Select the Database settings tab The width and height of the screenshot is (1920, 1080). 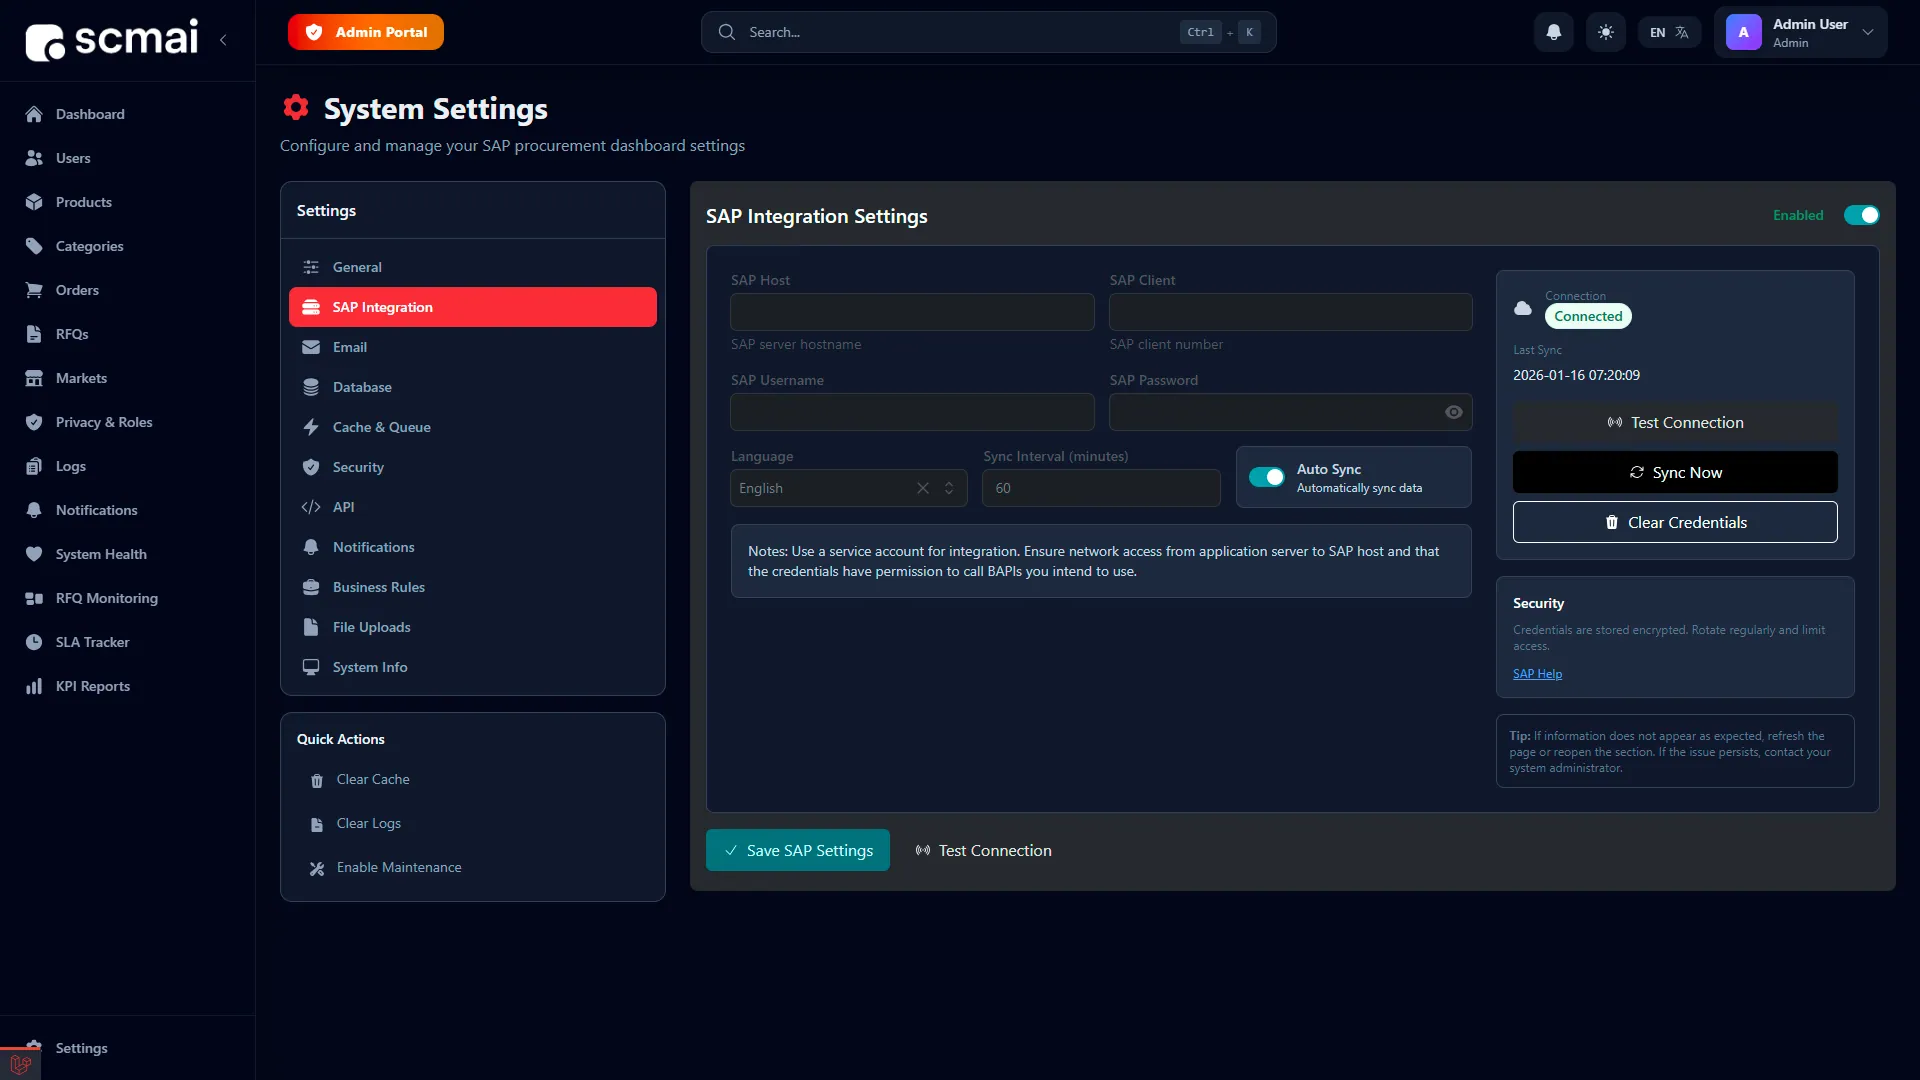[472, 387]
